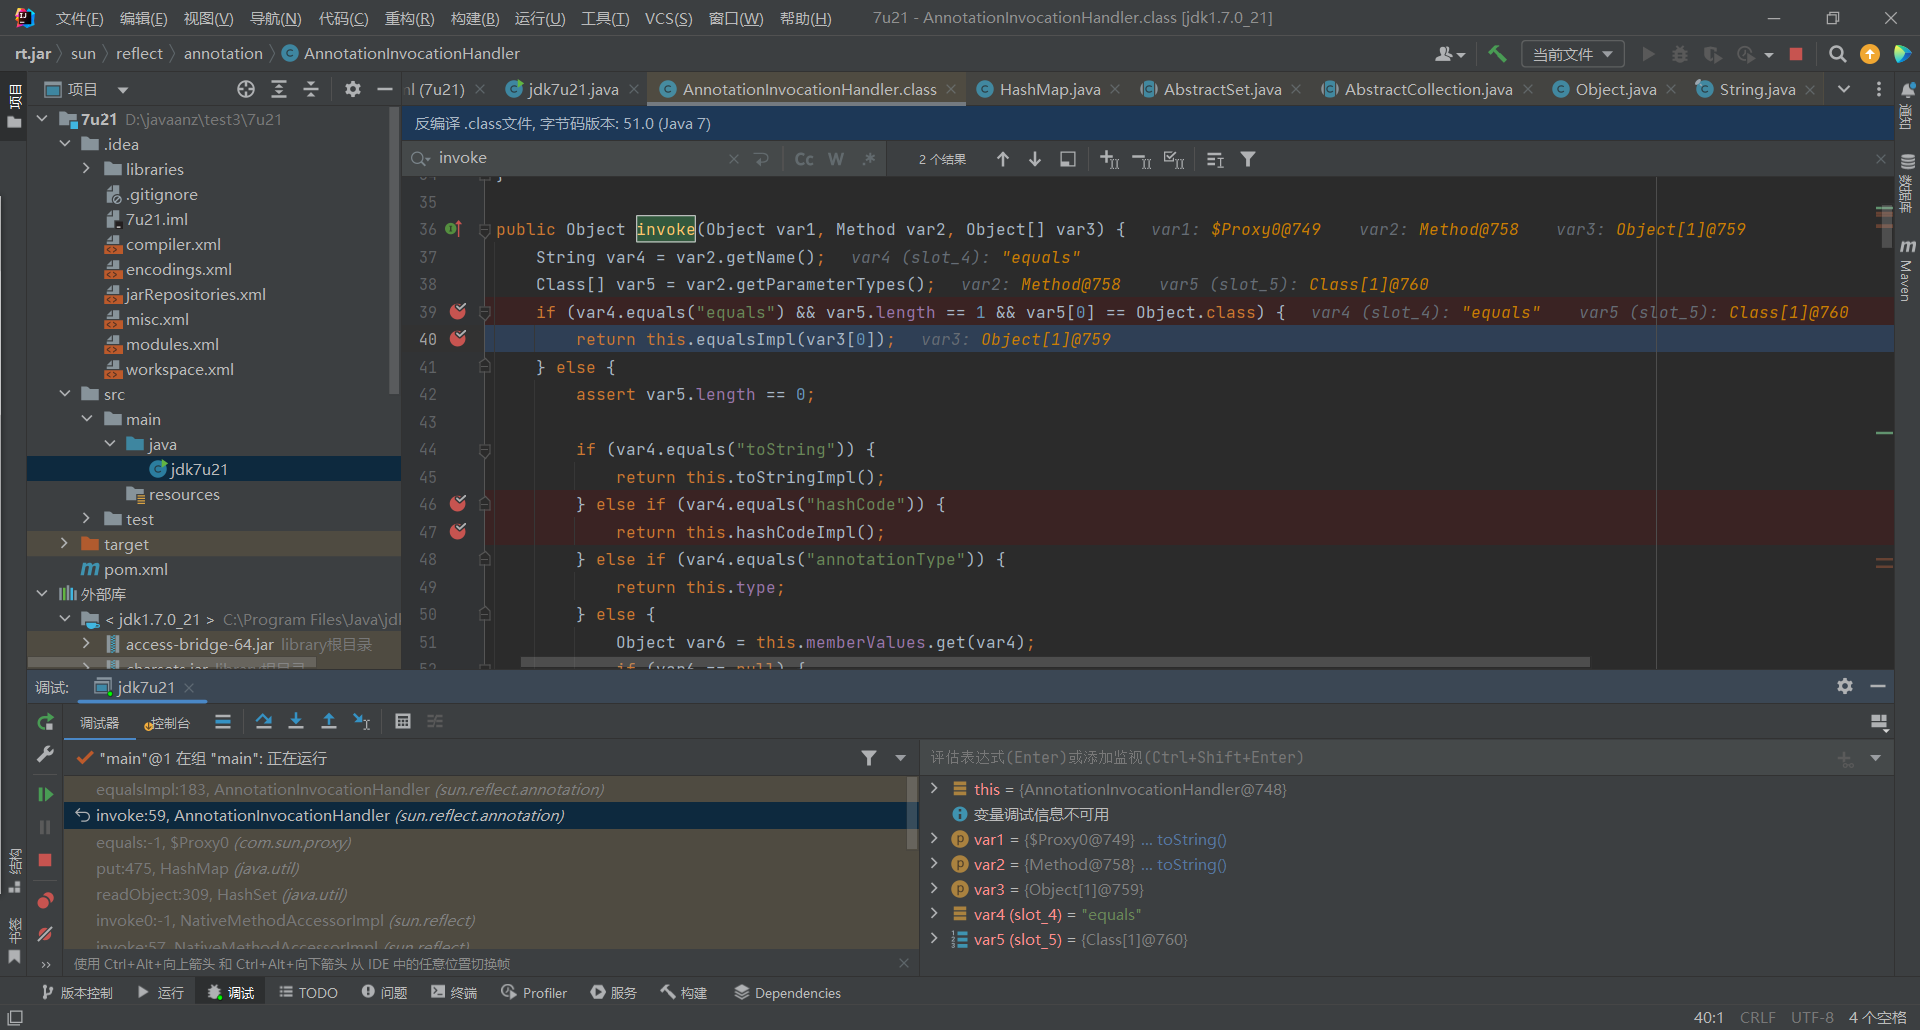The image size is (1920, 1030).
Task: Stop the running debug session from top toolbar
Action: (x=1796, y=54)
